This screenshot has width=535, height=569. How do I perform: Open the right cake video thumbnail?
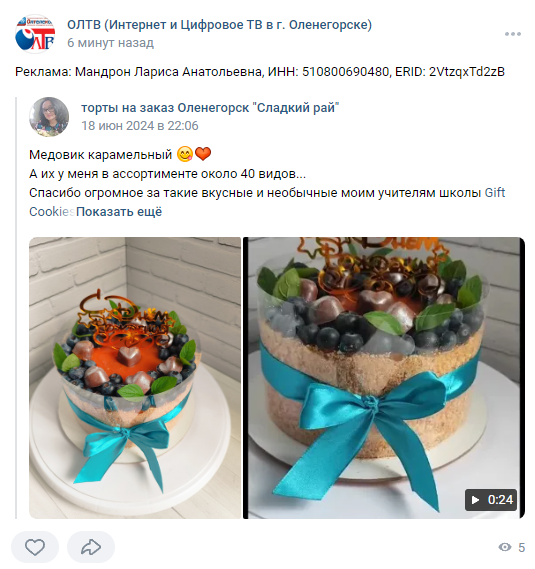click(x=384, y=378)
